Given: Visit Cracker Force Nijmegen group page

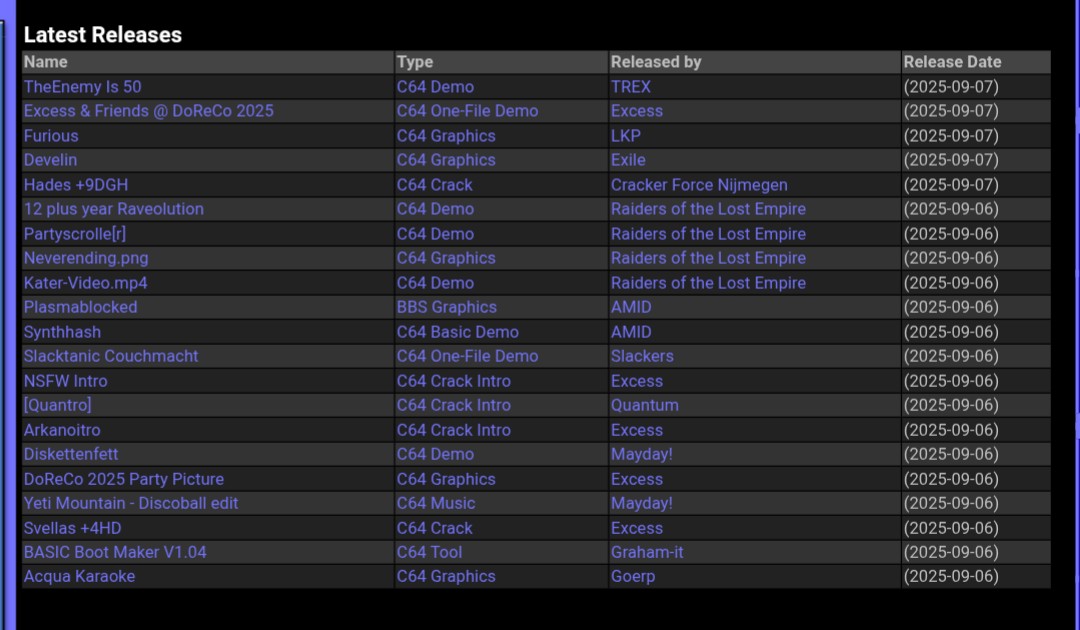Looking at the screenshot, I should (699, 185).
